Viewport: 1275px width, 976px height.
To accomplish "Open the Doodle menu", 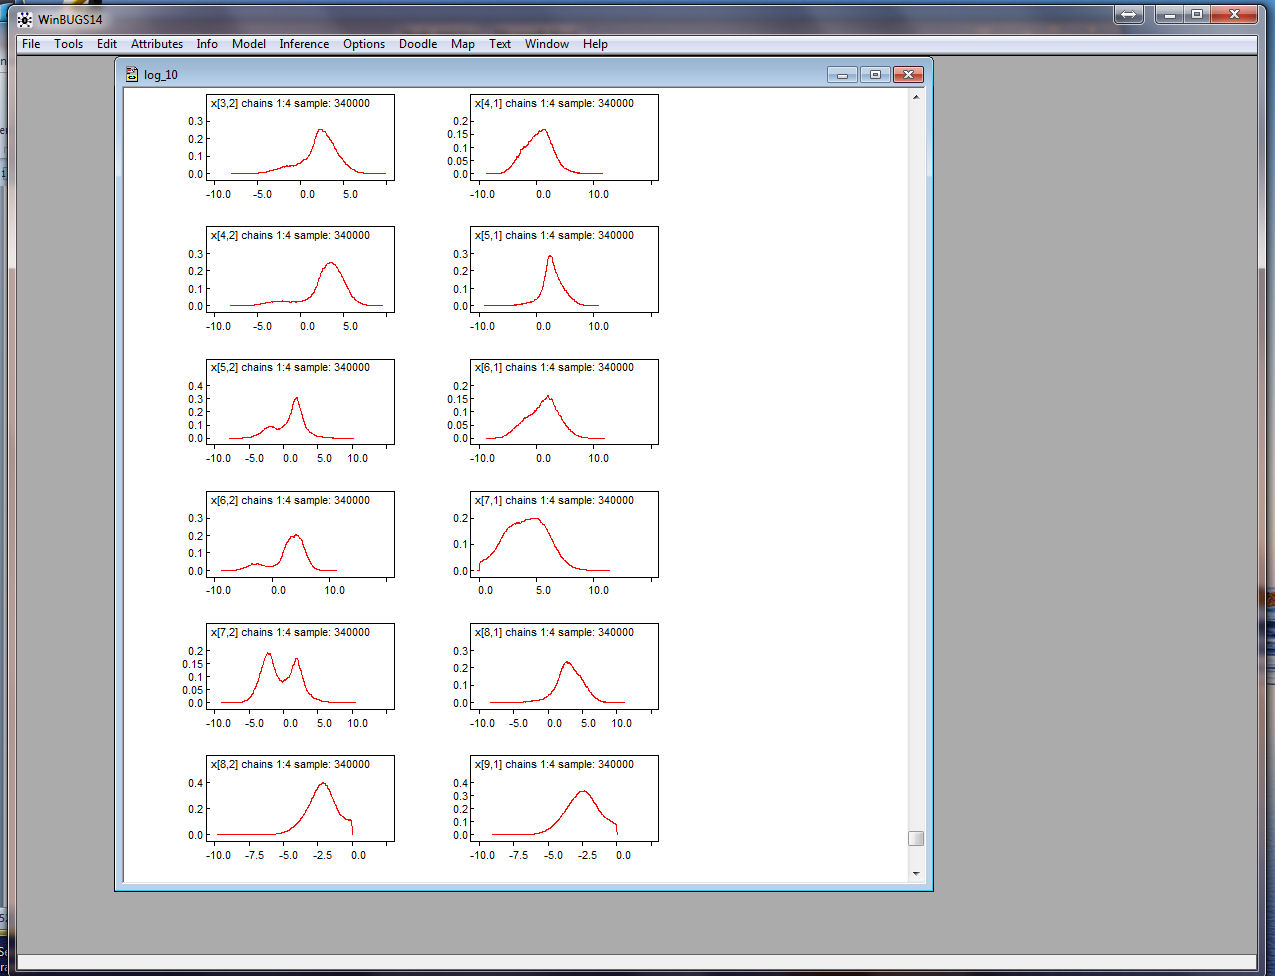I will [418, 44].
